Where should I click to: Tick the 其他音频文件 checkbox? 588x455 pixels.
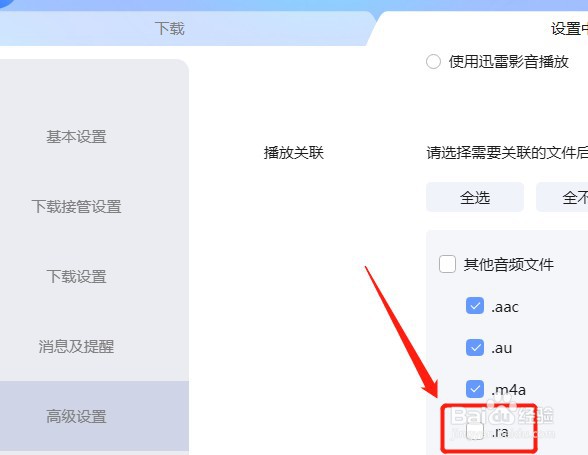(x=447, y=264)
